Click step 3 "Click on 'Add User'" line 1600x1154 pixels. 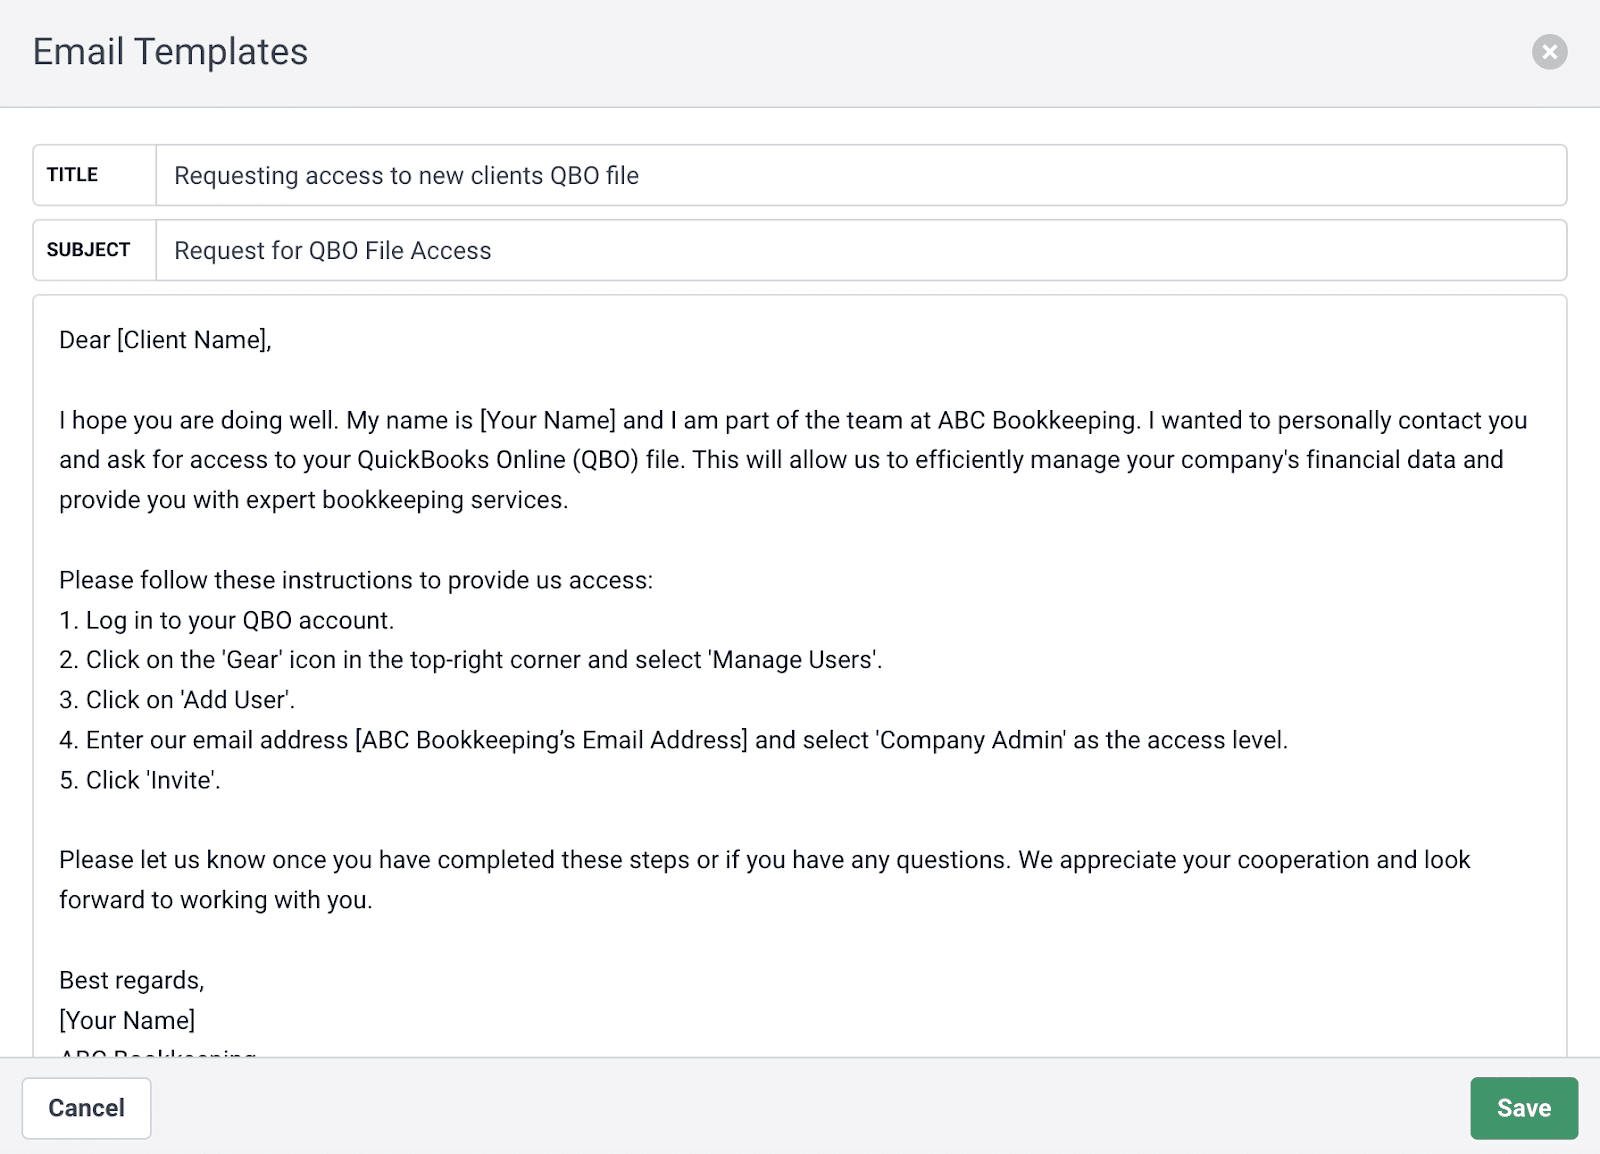[177, 700]
